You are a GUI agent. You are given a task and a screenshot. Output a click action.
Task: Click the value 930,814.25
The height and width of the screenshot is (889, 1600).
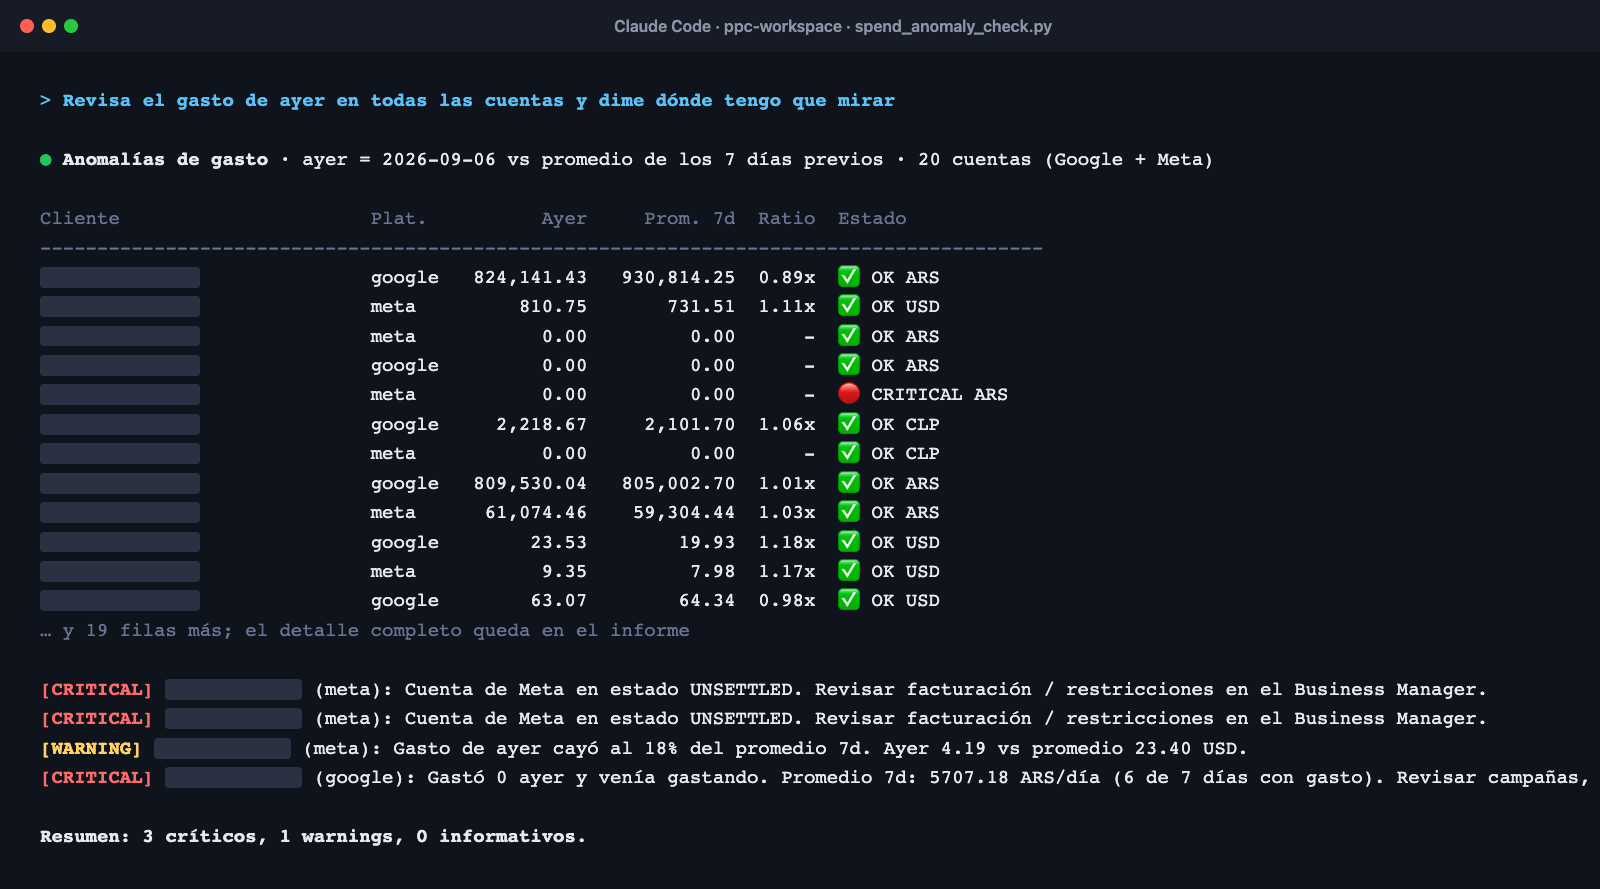(x=678, y=277)
